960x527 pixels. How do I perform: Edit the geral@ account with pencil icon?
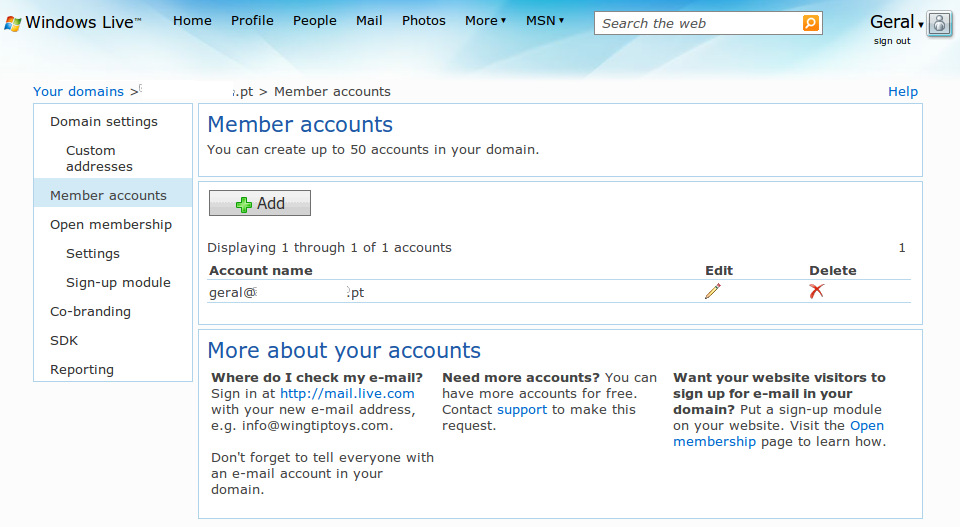click(x=713, y=291)
